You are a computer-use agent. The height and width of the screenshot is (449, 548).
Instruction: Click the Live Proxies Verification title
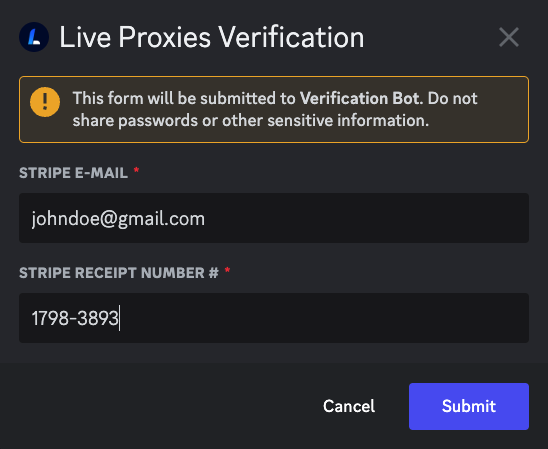(x=212, y=37)
